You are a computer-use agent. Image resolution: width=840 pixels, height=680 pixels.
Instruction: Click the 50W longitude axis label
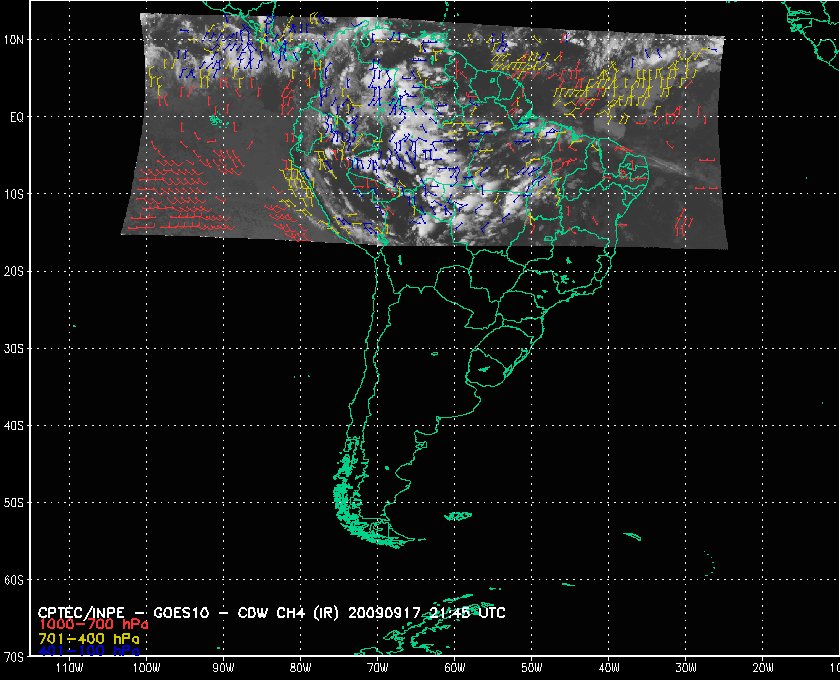(x=531, y=667)
